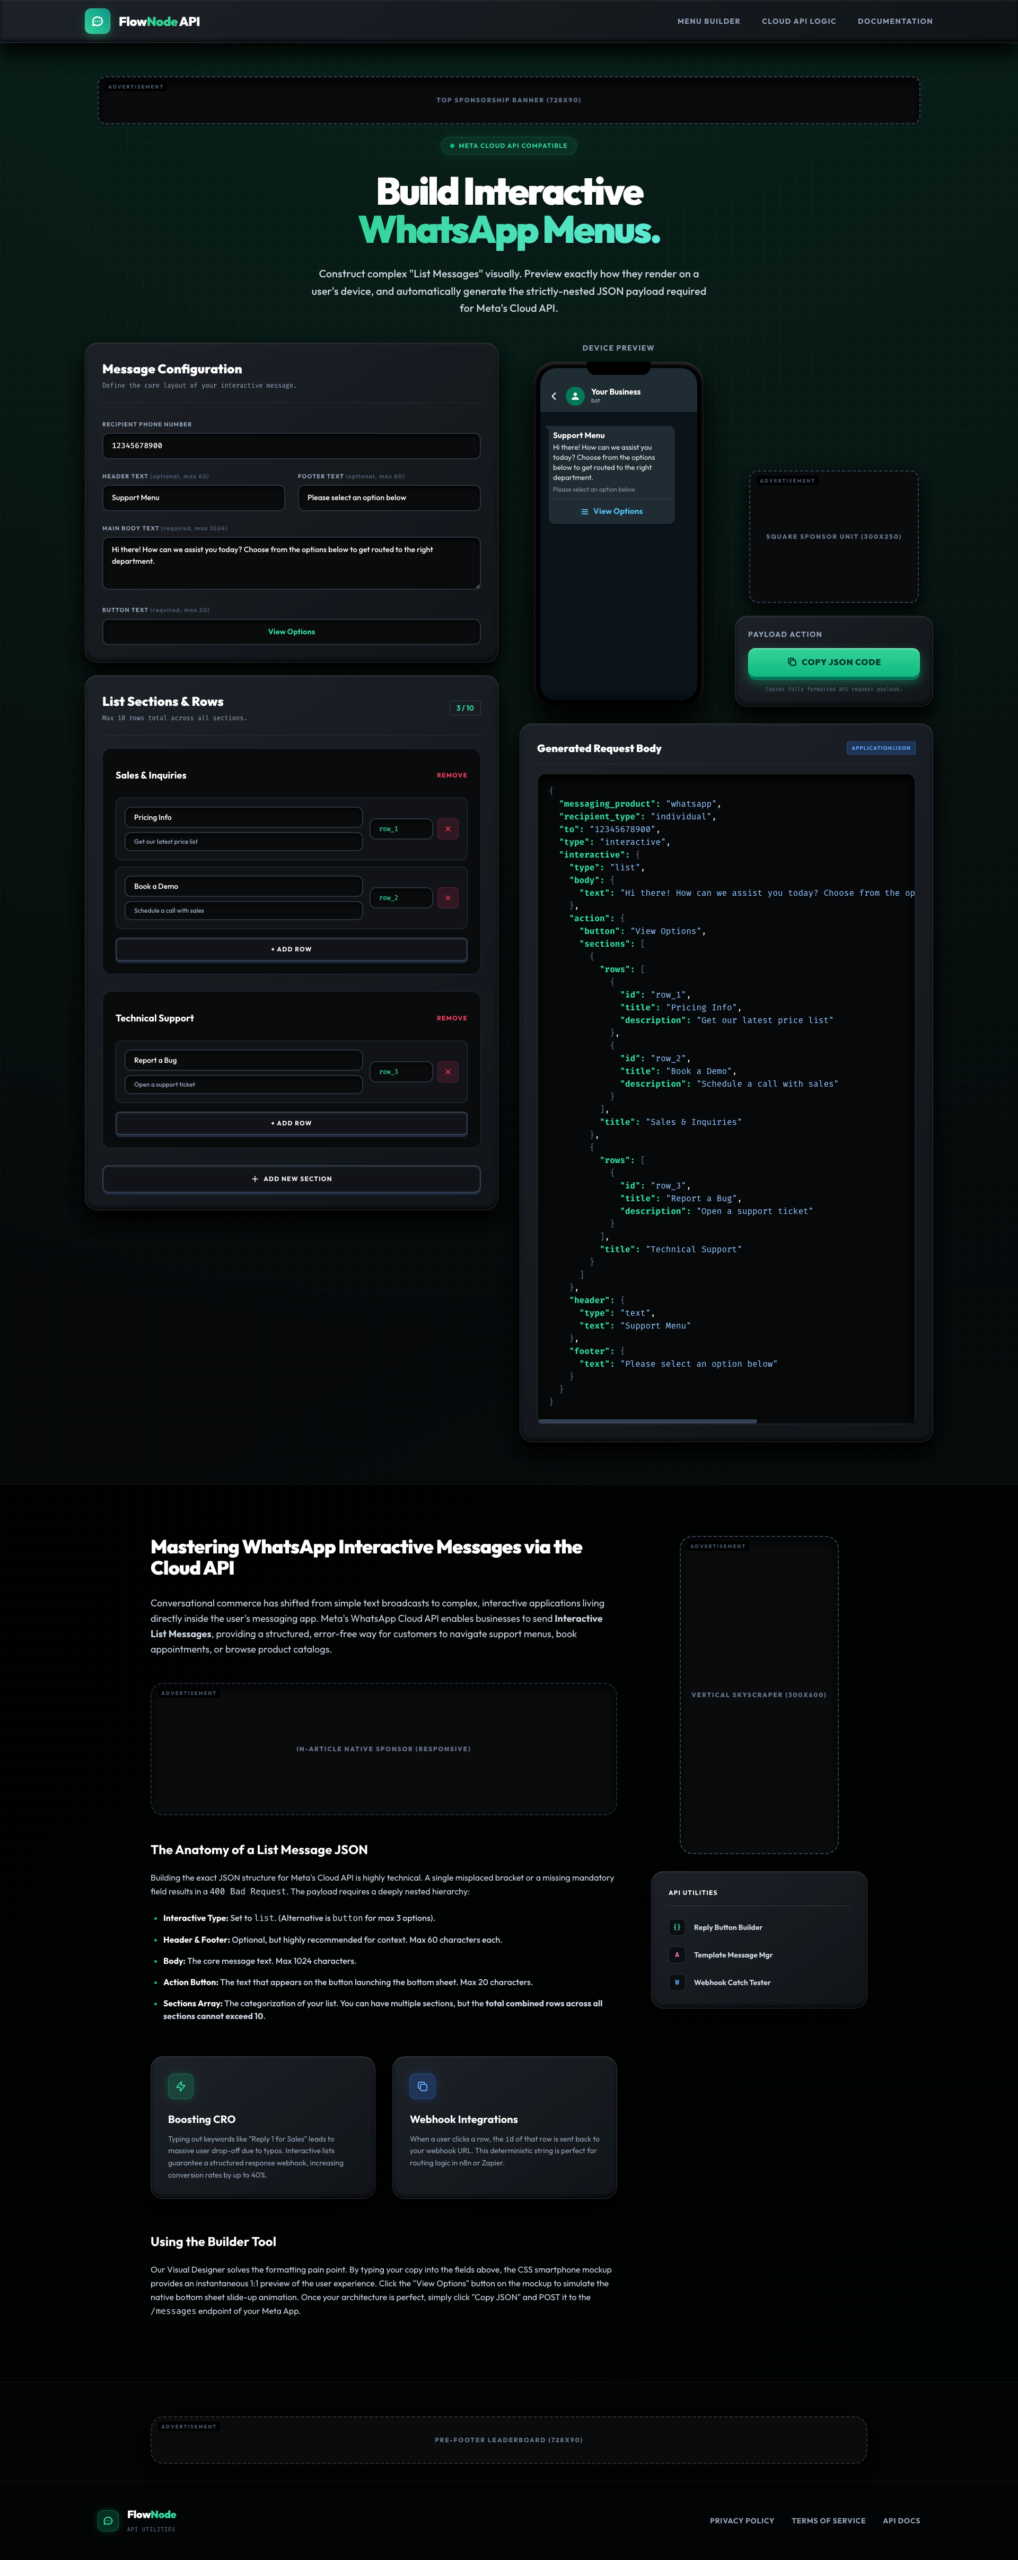Click the 'Get our latest price list' description field

[243, 842]
